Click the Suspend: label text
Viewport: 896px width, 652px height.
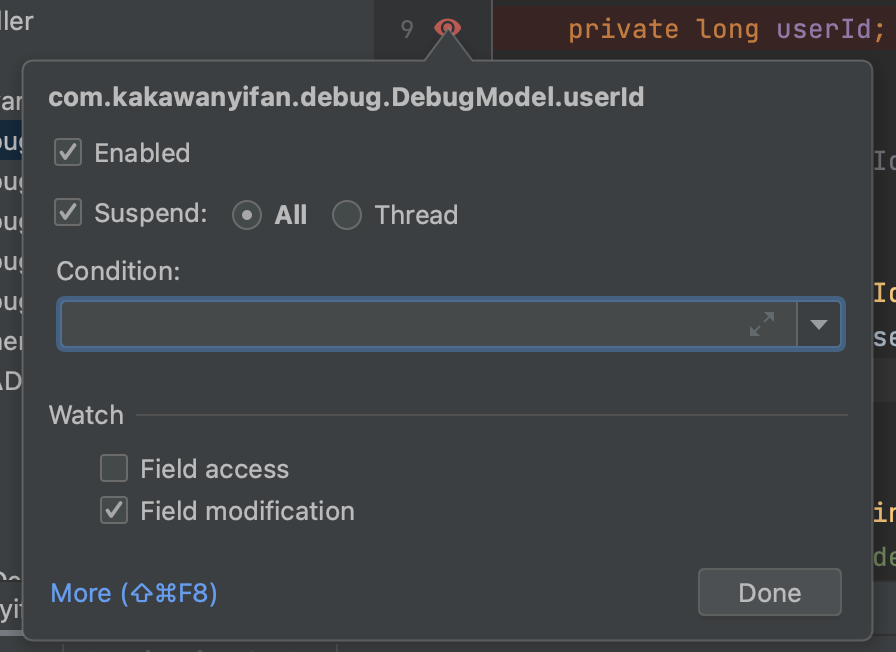pyautogui.click(x=150, y=214)
